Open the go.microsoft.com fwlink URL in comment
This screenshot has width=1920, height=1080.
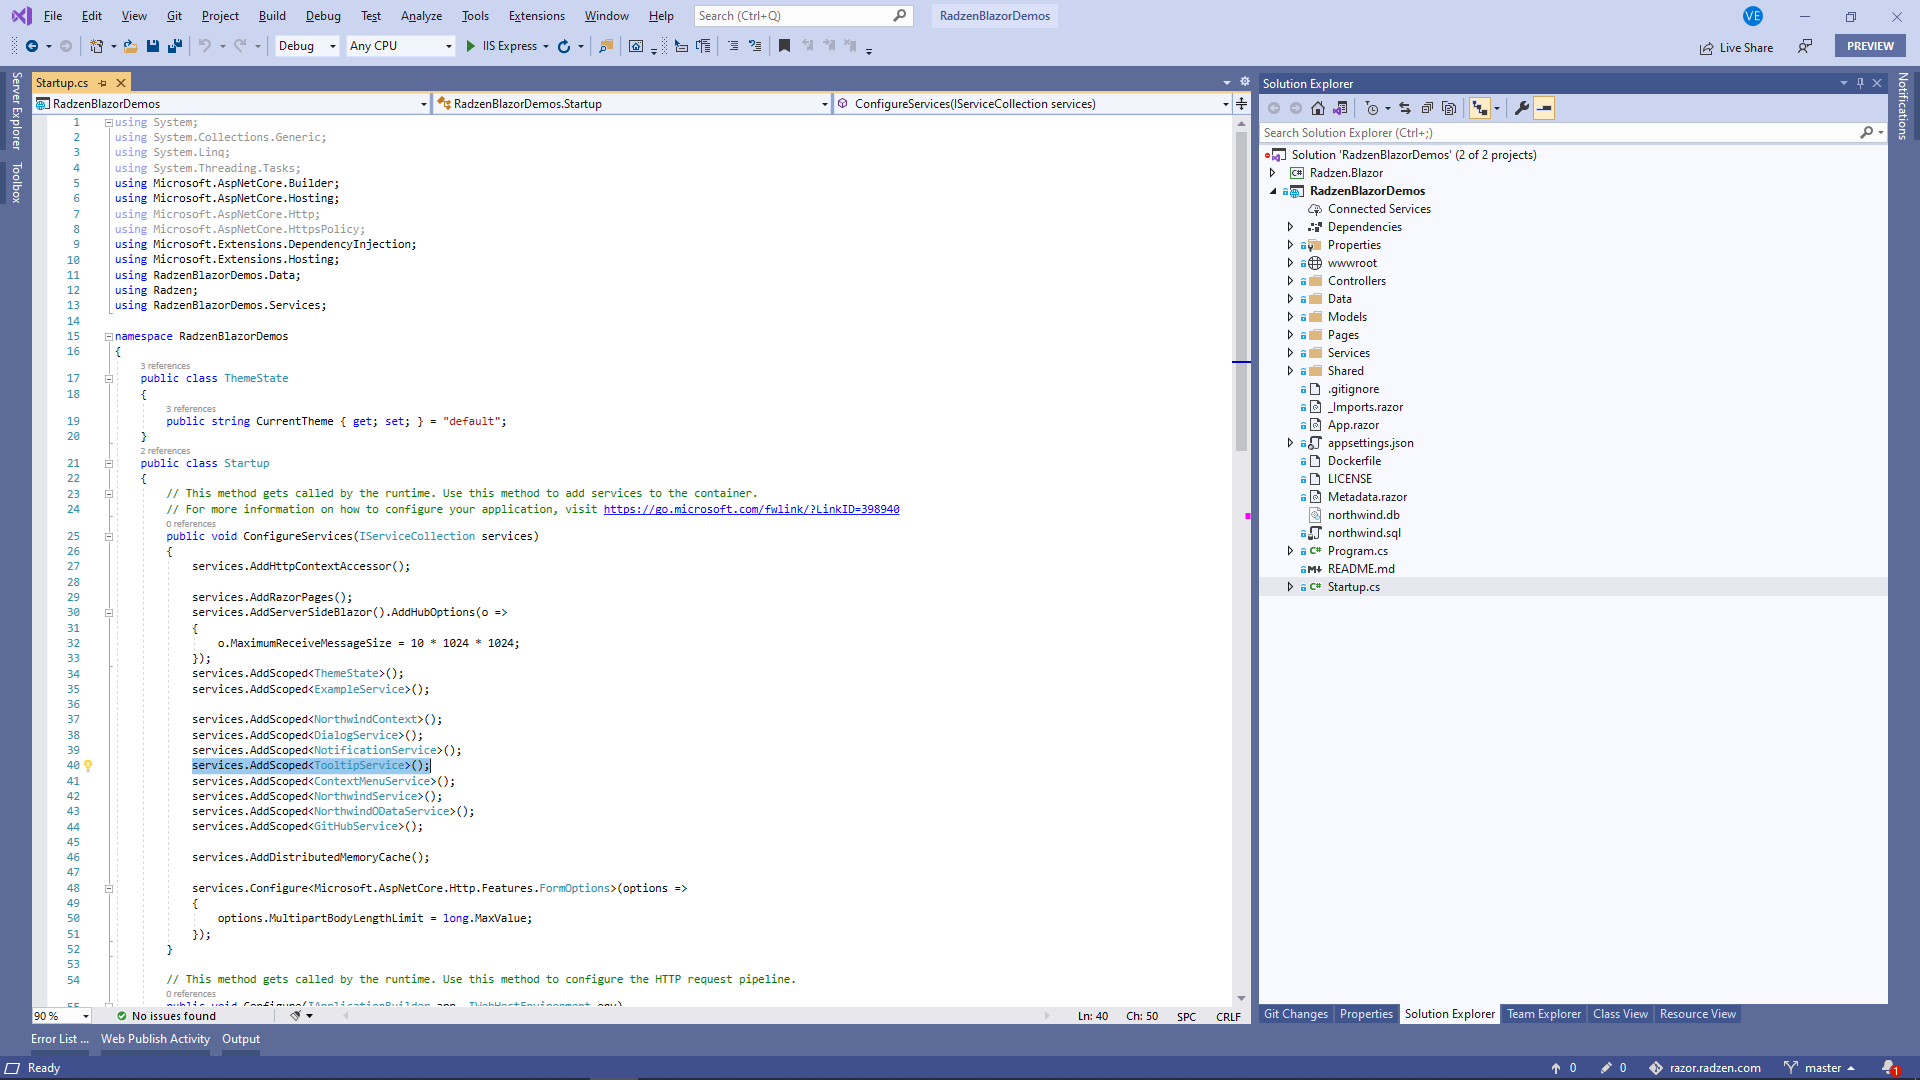pyautogui.click(x=751, y=509)
